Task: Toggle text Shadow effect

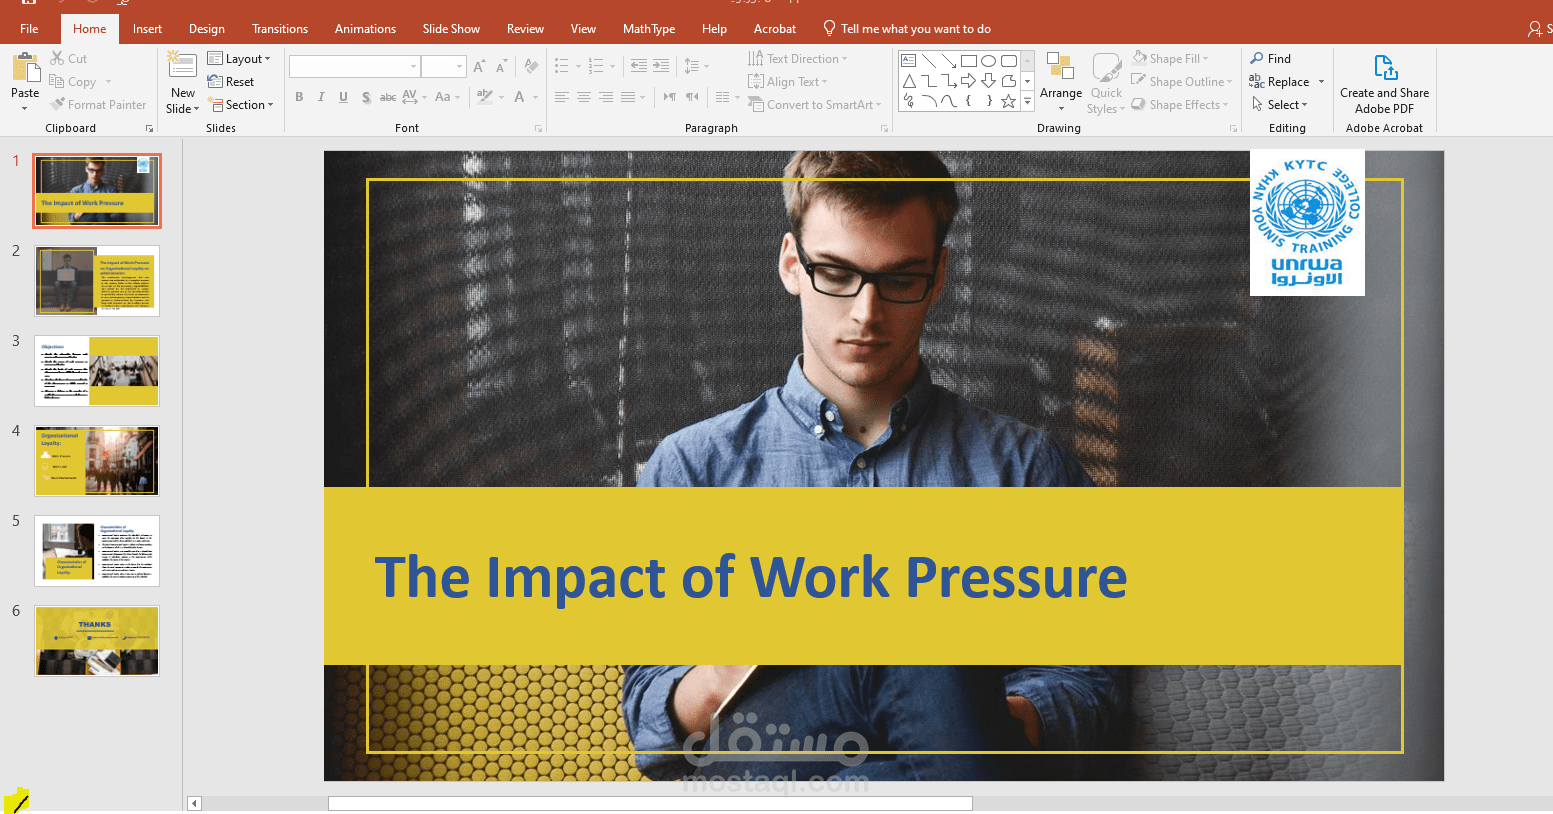Action: tap(366, 97)
